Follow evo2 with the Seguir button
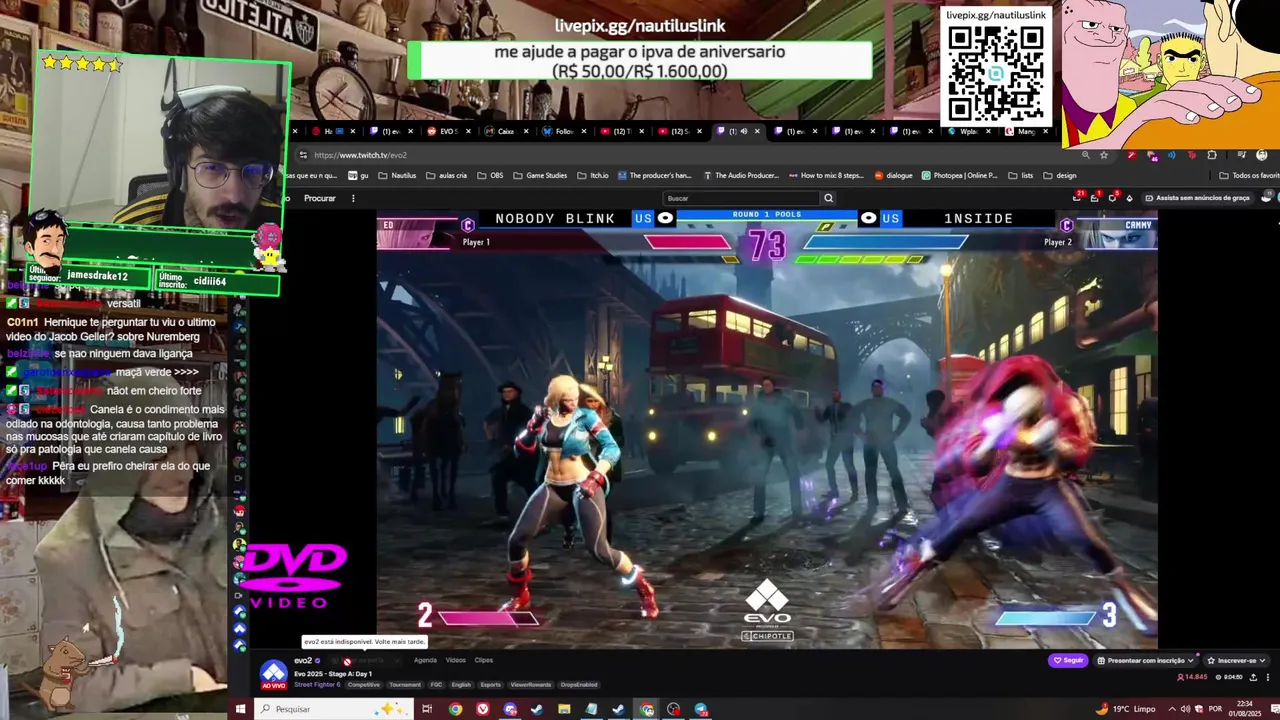 1068,660
